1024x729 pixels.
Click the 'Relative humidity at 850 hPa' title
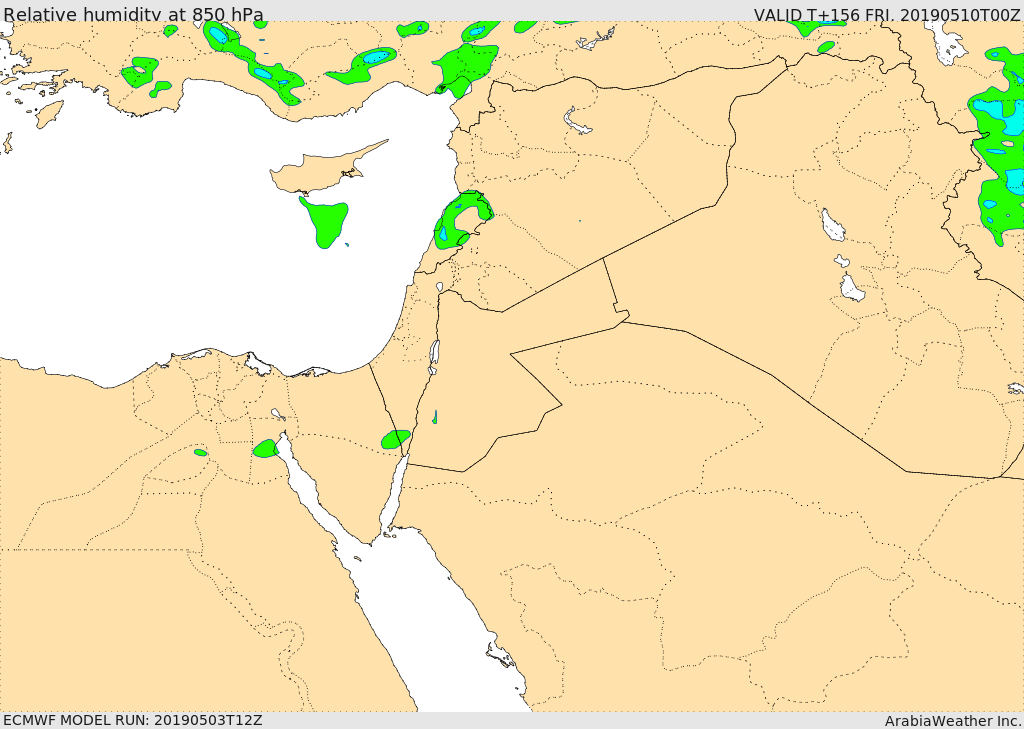coord(133,14)
